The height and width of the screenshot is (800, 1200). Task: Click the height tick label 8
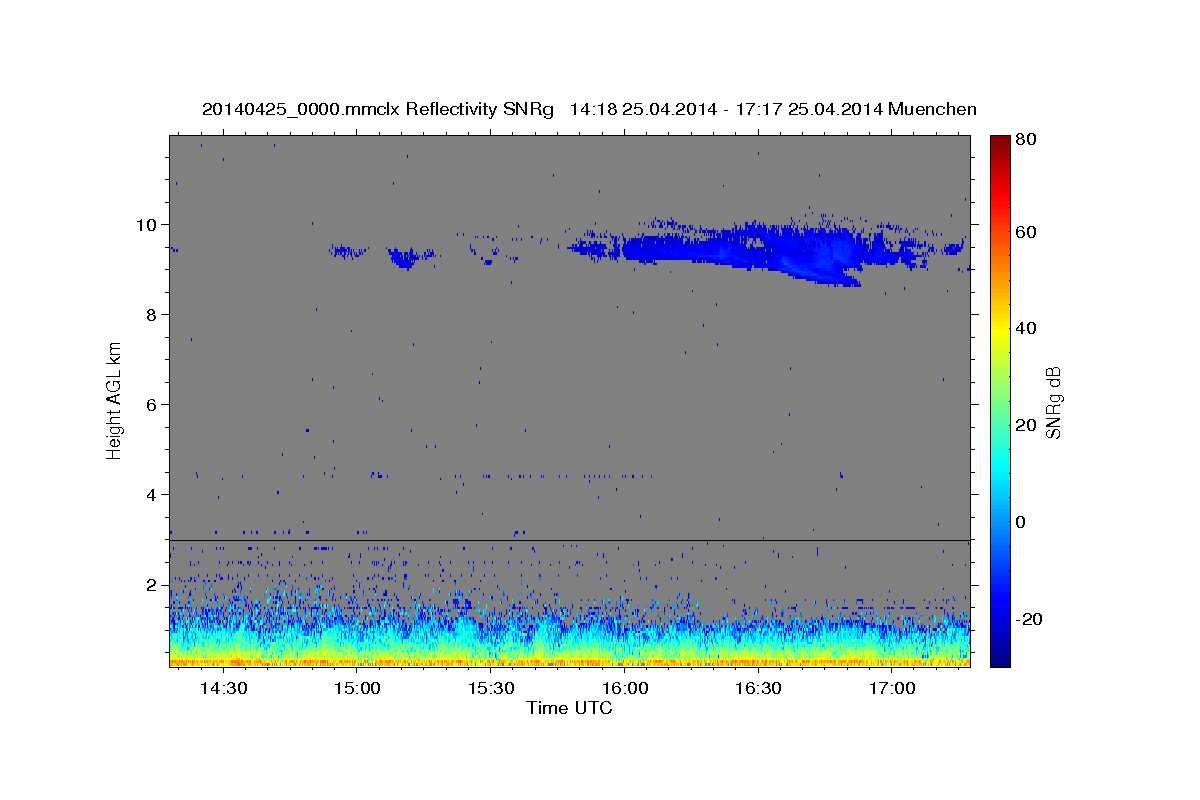[153, 314]
